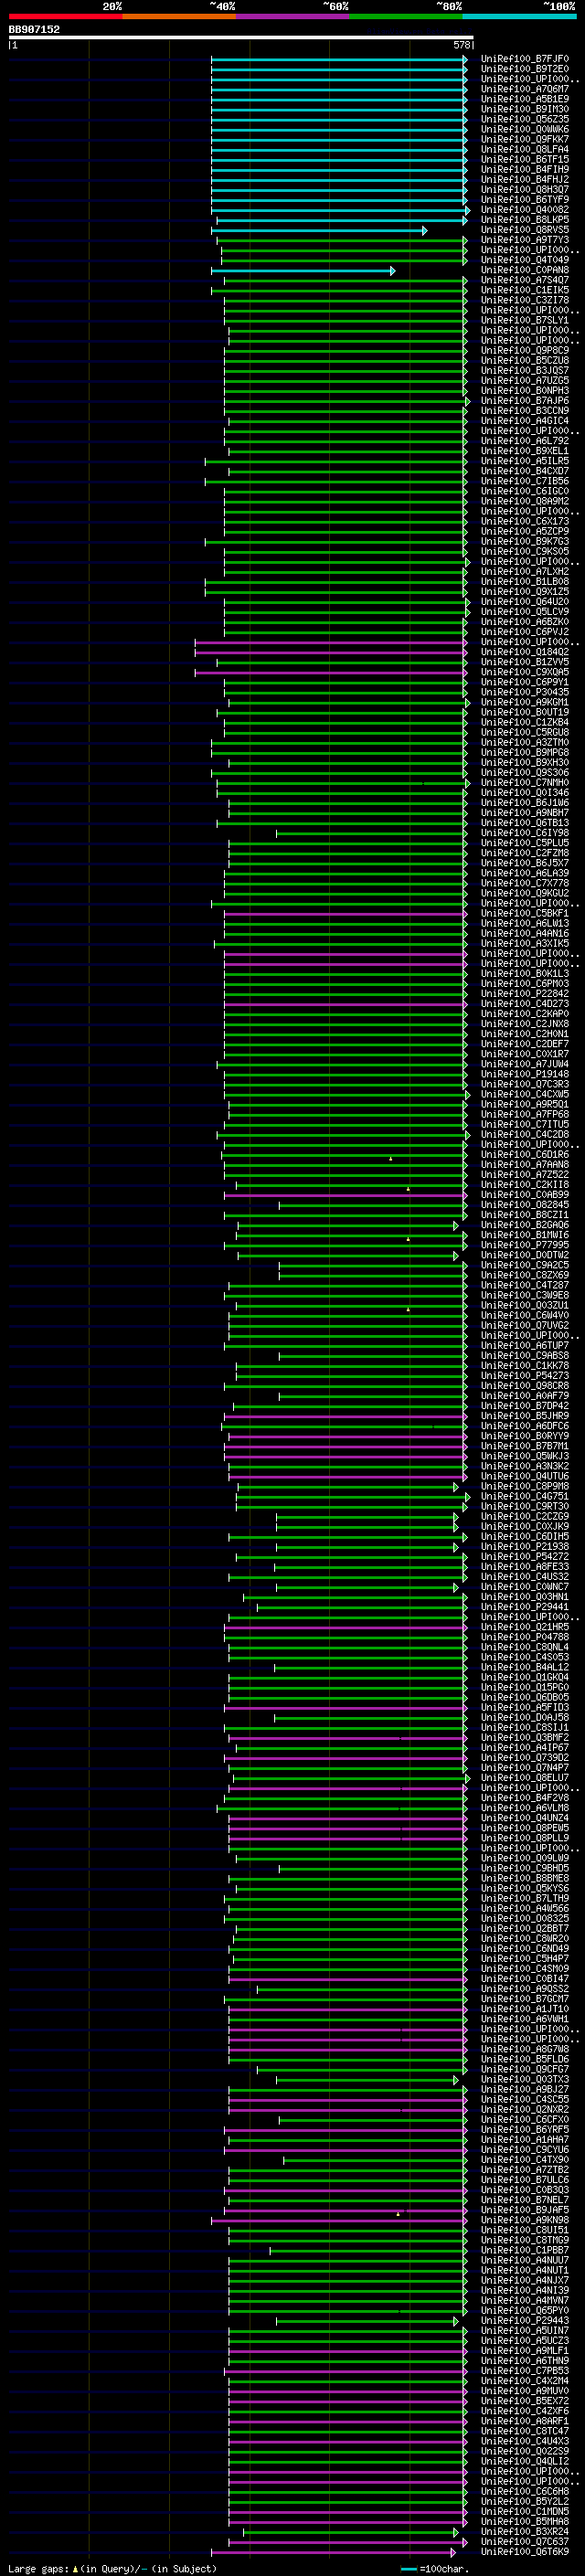
Task: Open hit UniRef100_Q0I346
Action: tap(524, 793)
